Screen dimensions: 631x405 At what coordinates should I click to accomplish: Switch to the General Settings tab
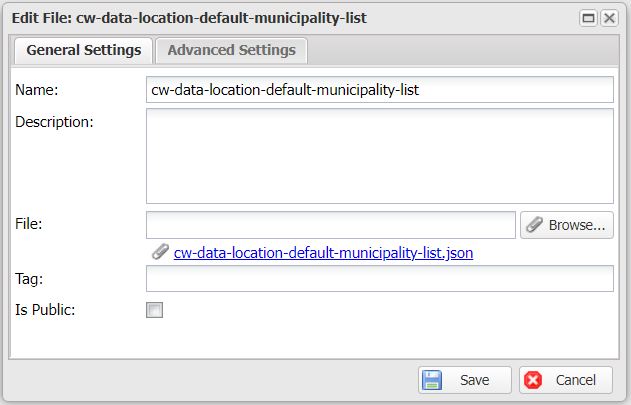pyautogui.click(x=83, y=50)
